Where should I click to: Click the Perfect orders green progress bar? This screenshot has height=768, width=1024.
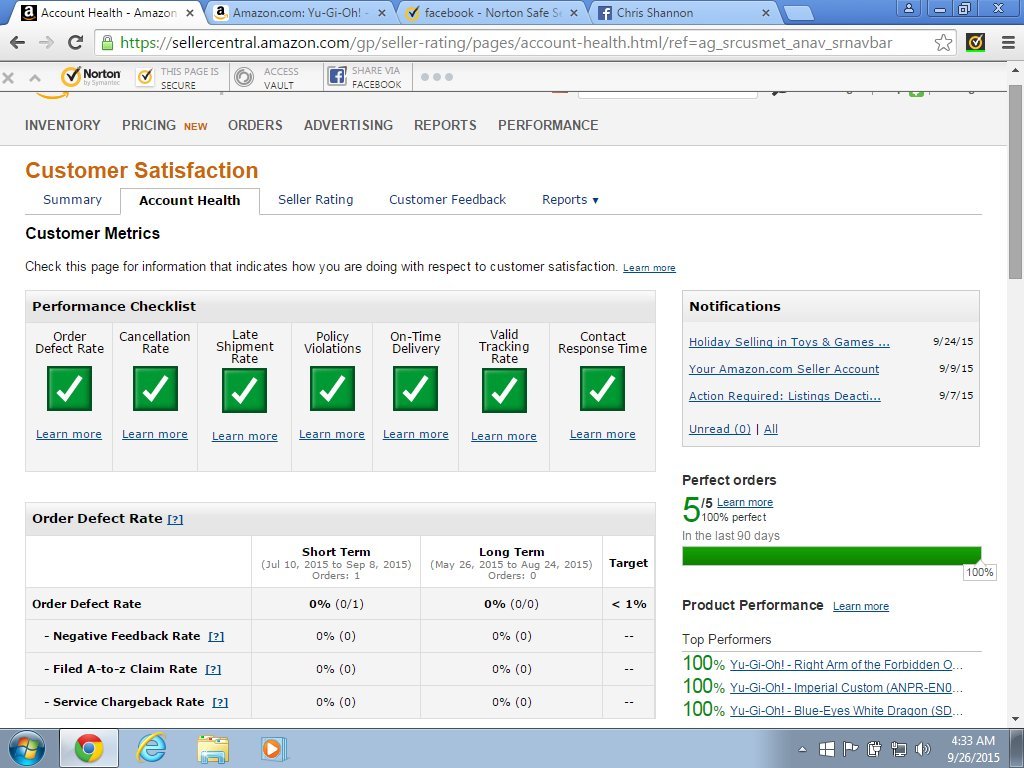(x=831, y=556)
